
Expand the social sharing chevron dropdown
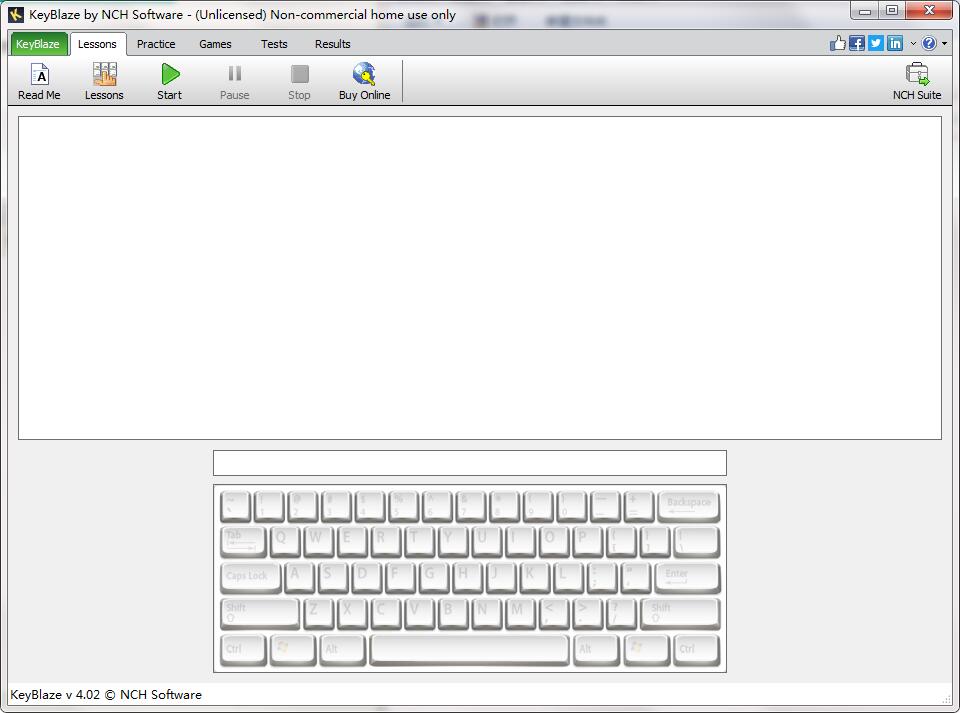pyautogui.click(x=913, y=44)
